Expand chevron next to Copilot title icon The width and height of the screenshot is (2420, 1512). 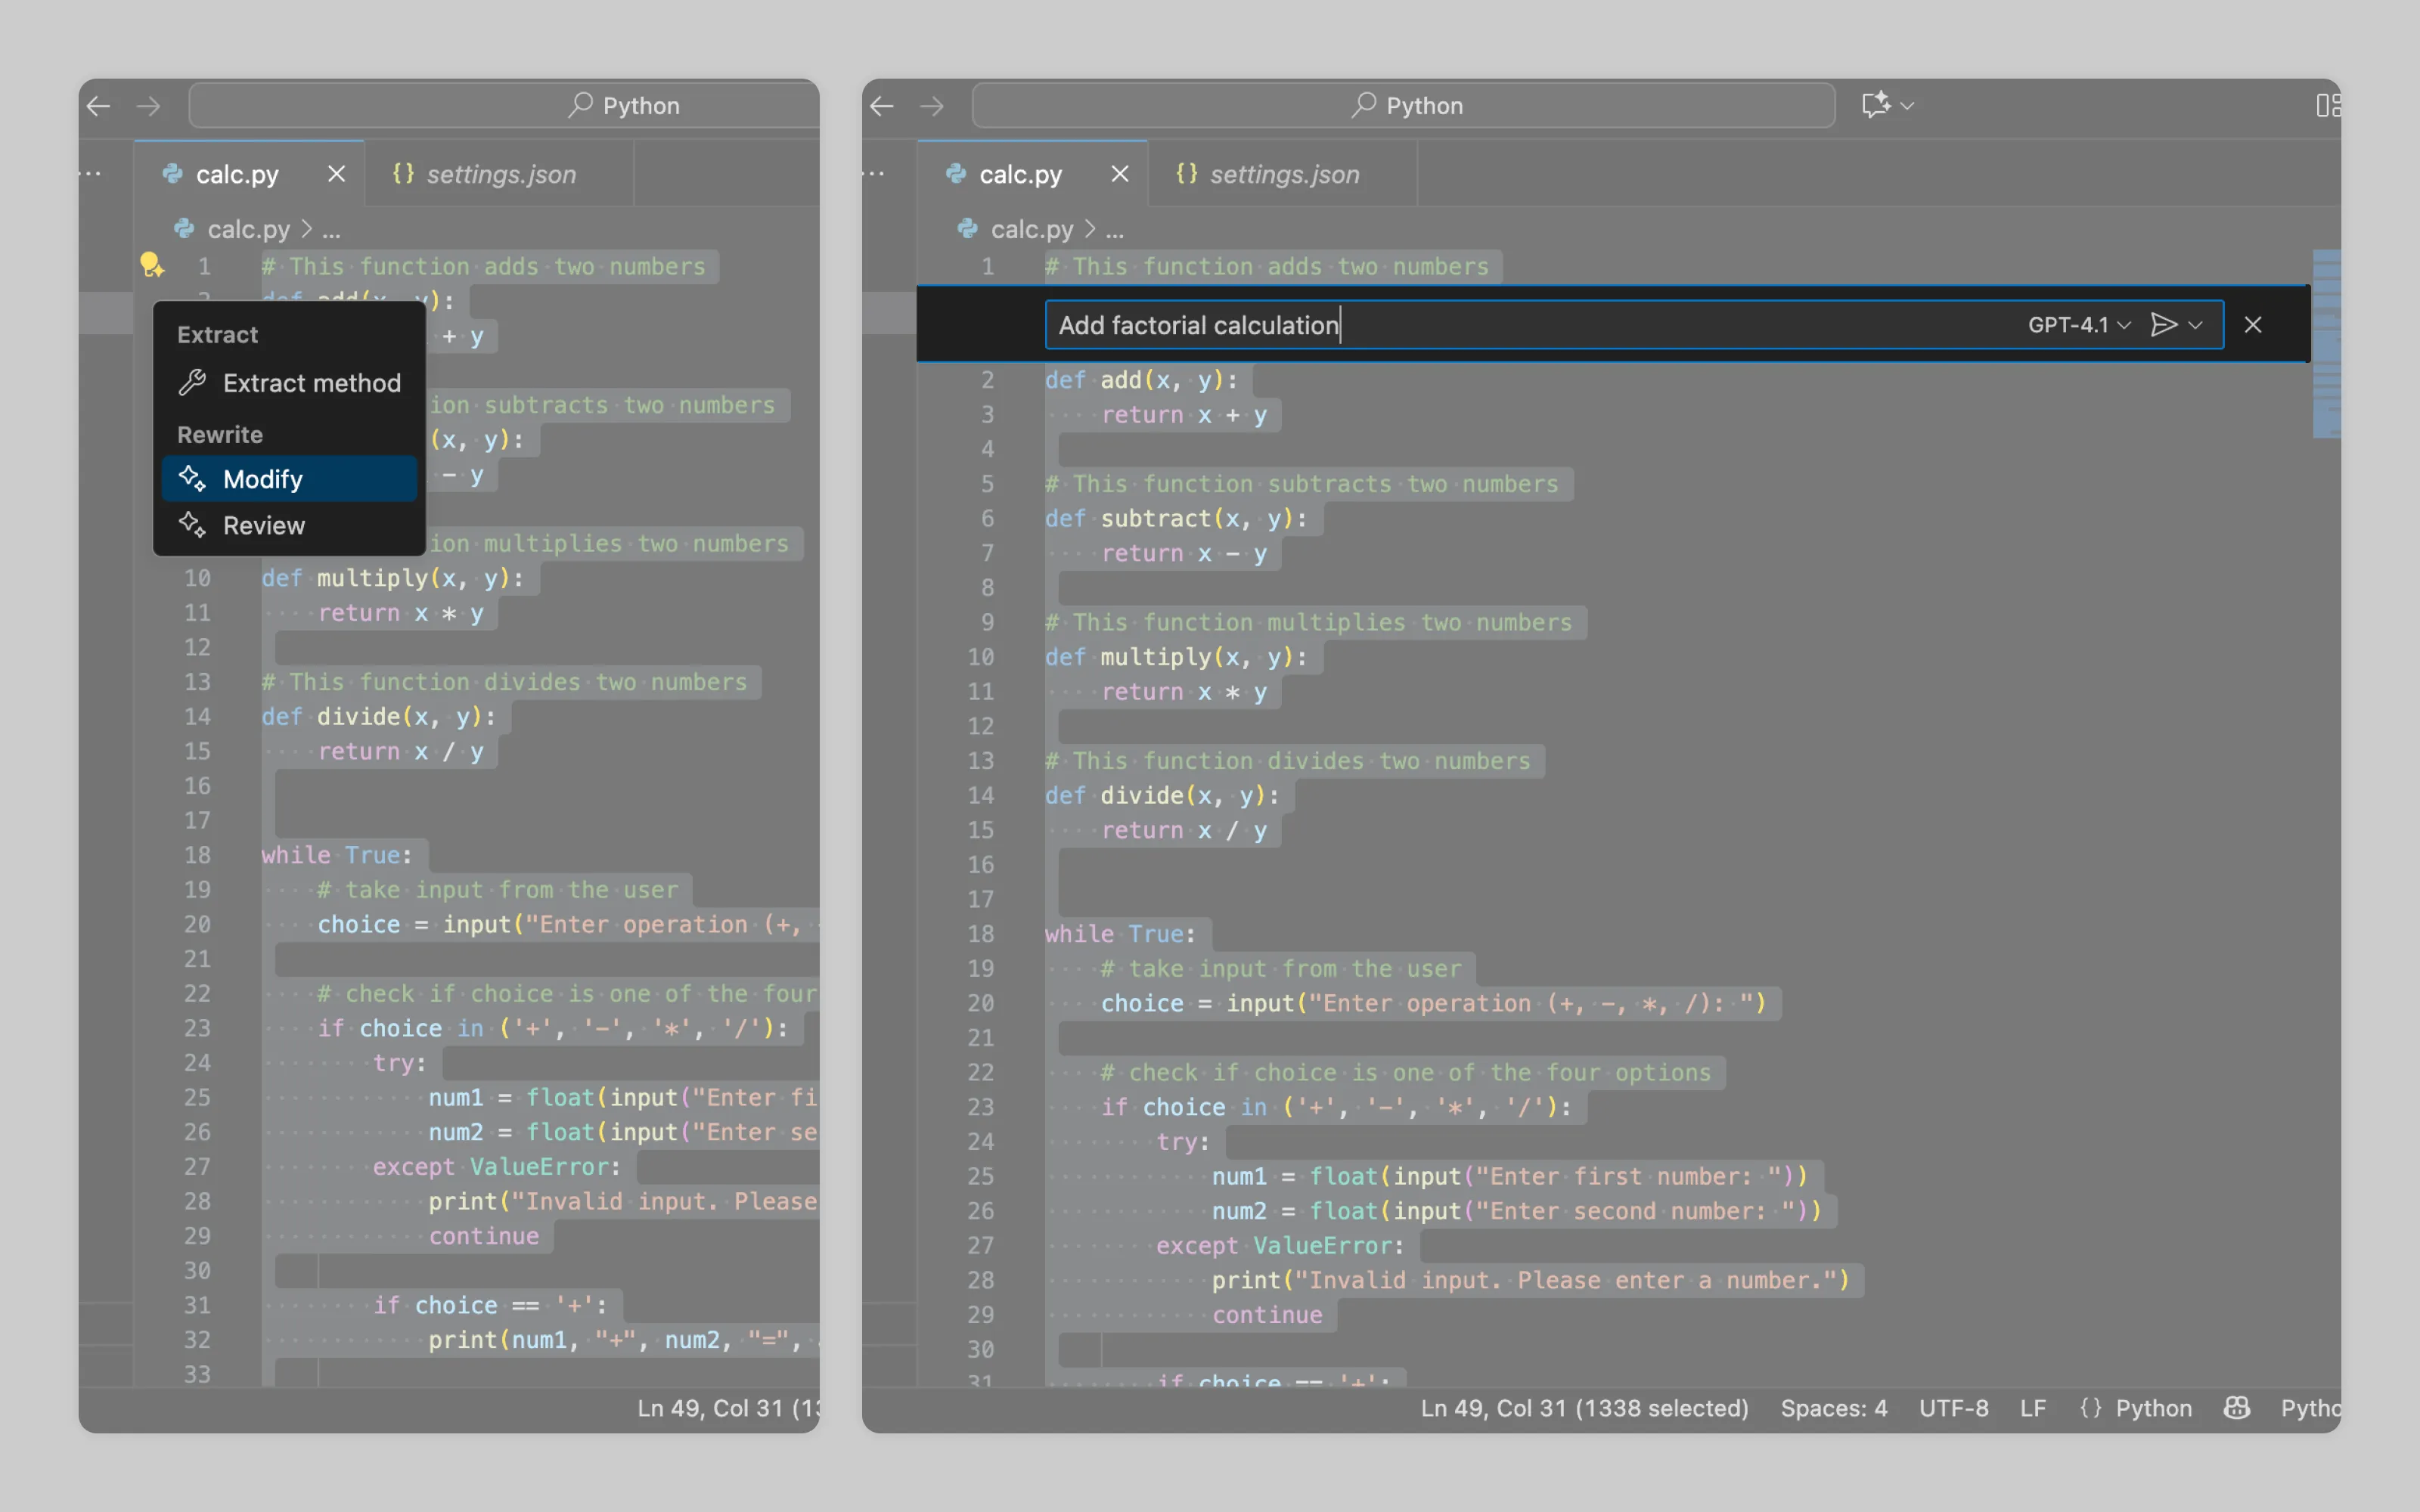click(1908, 105)
